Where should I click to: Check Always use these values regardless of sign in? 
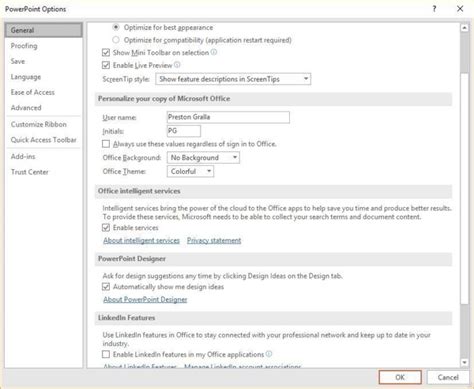coord(106,144)
